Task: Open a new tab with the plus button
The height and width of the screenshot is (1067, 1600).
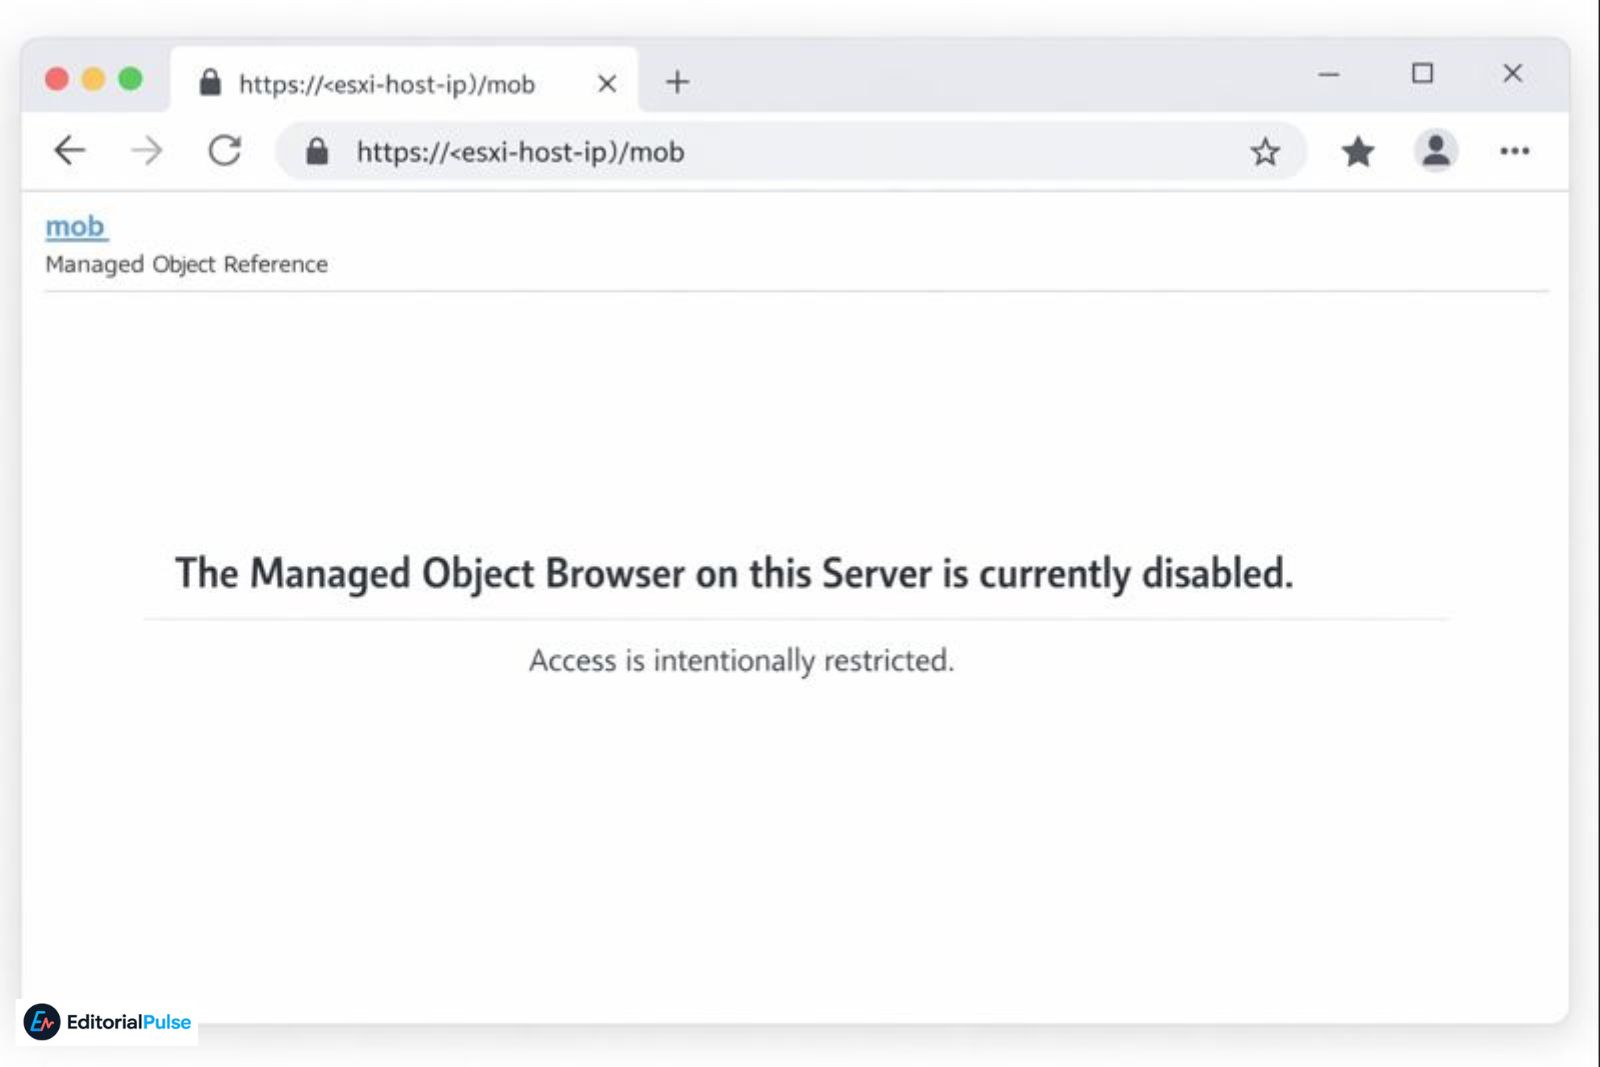Action: (x=676, y=83)
